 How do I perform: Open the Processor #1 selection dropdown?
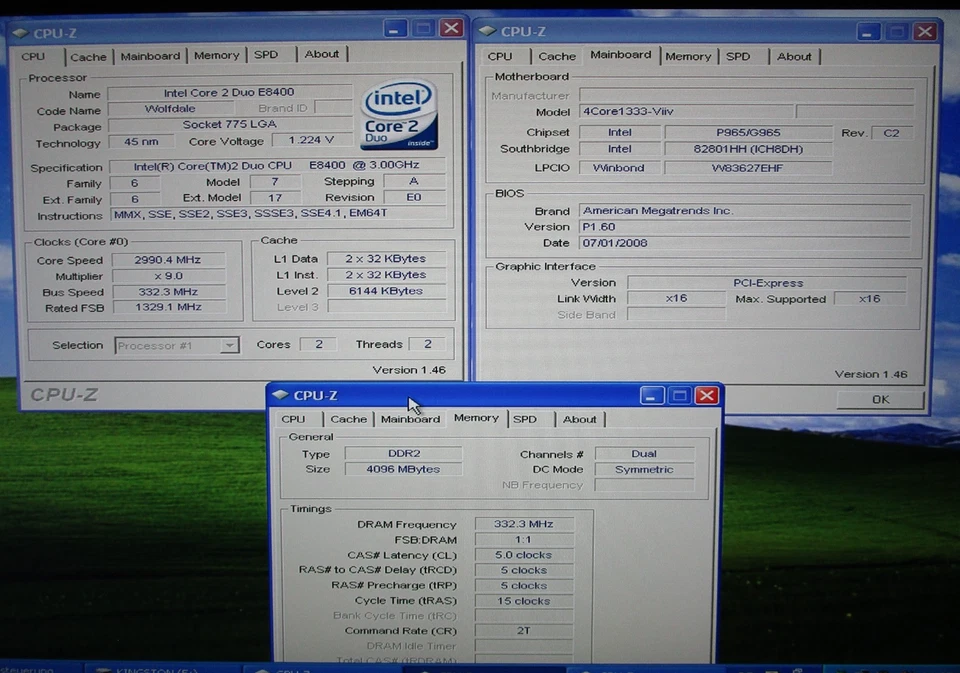[230, 345]
